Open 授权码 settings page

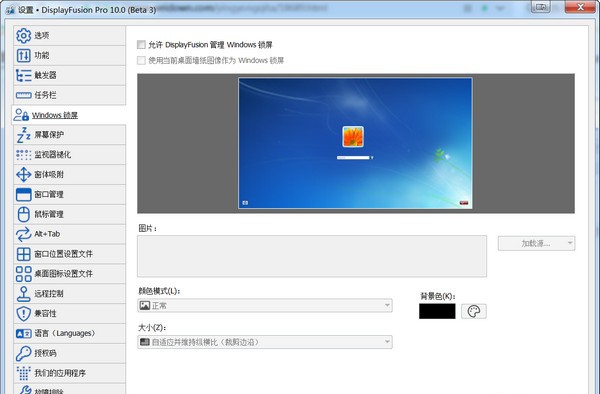[70, 353]
